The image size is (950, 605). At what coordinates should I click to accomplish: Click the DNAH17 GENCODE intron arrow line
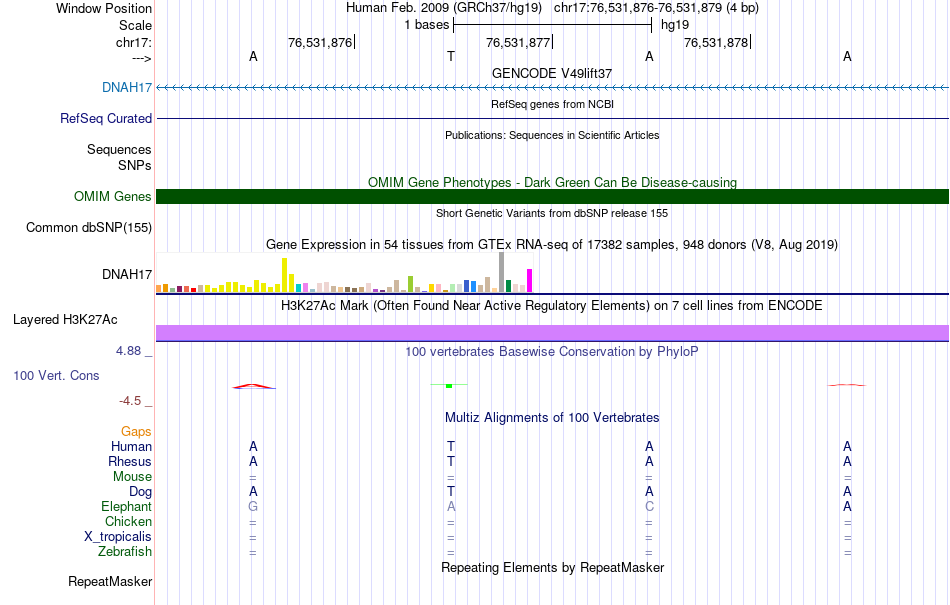(x=552, y=87)
